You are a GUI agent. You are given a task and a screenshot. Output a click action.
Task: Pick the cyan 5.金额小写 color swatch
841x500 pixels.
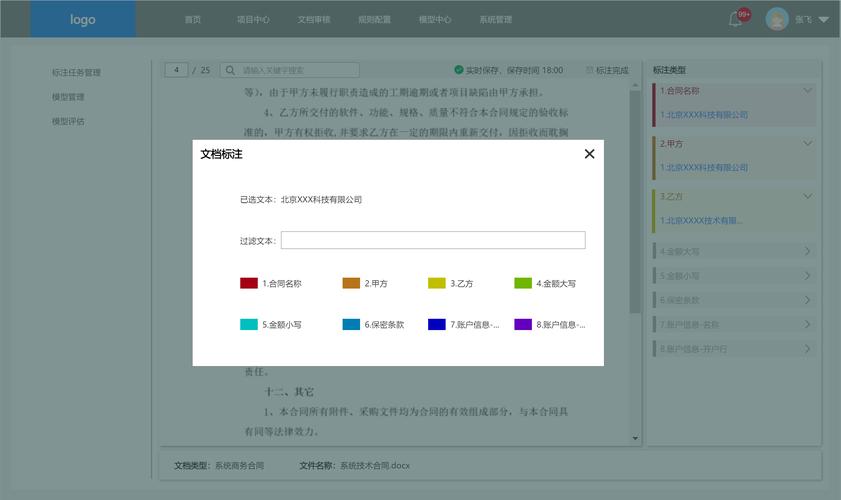point(249,325)
